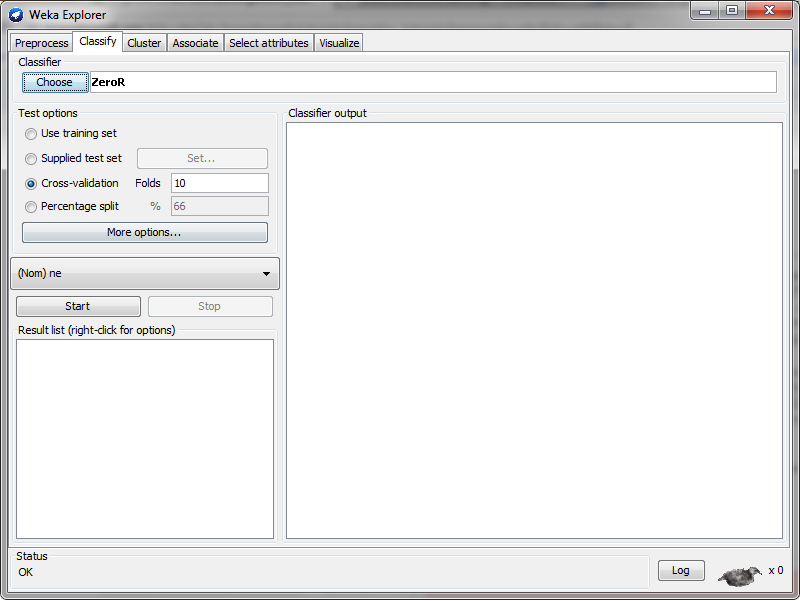Screen dimensions: 800x601
Task: Open the Cluster tab
Action: coord(144,43)
